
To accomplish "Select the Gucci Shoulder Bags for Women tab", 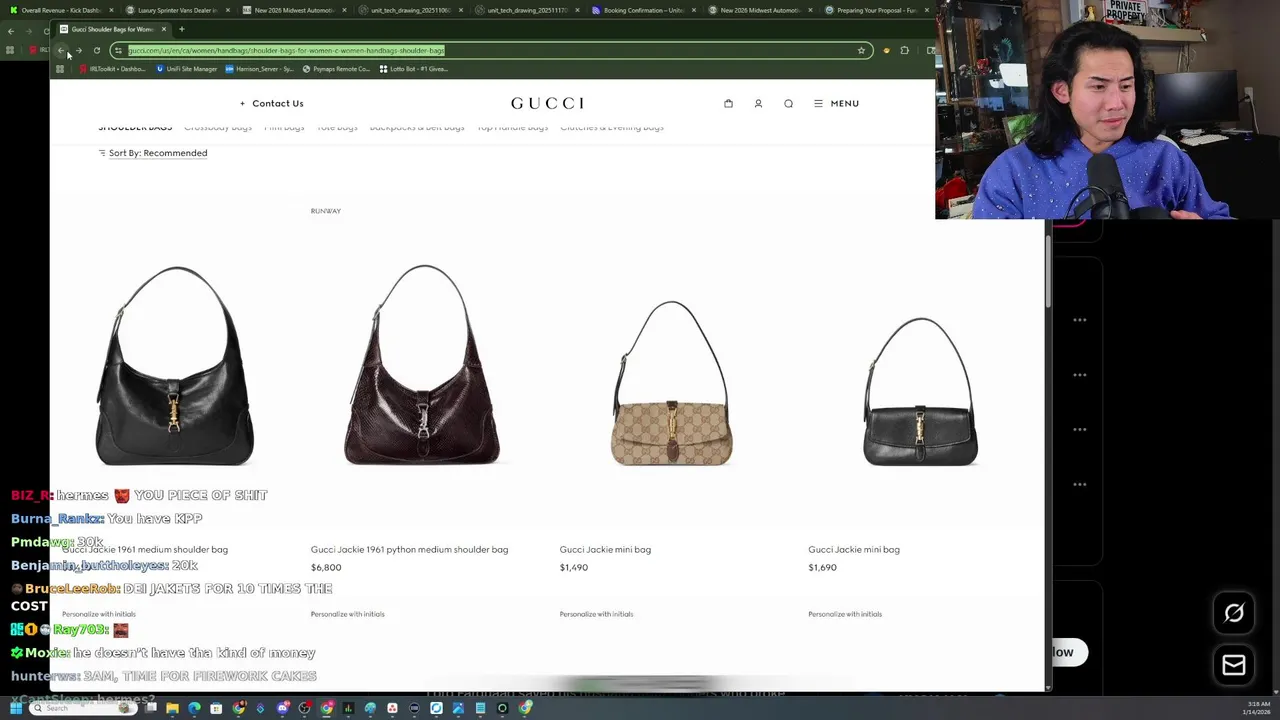I will [x=113, y=29].
